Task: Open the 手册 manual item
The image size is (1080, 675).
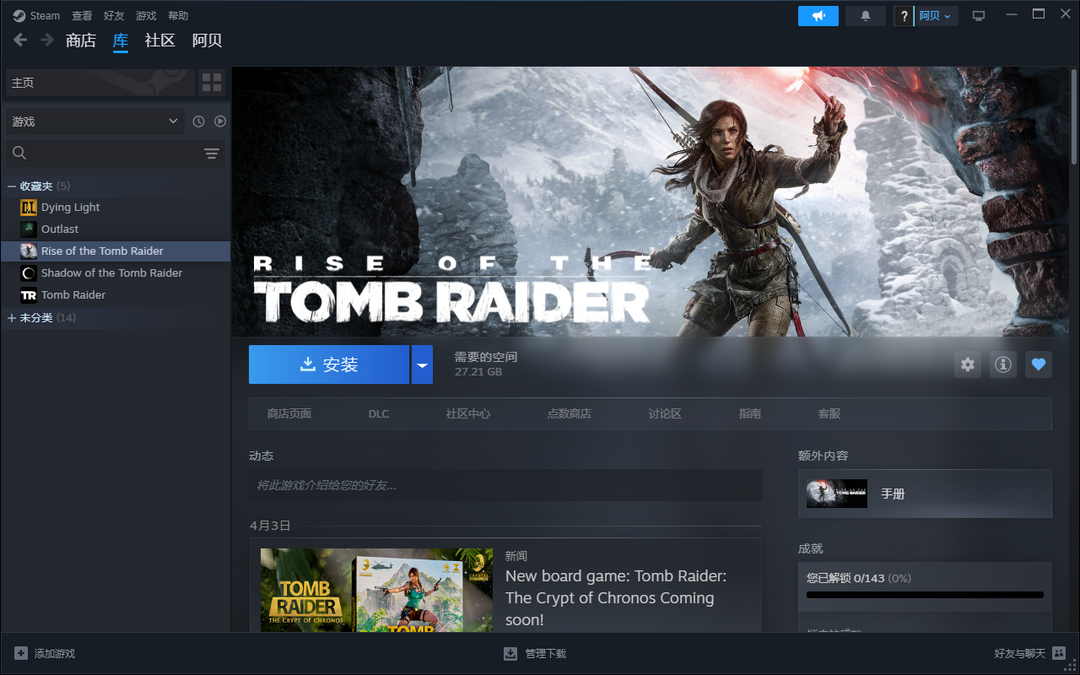Action: click(925, 494)
